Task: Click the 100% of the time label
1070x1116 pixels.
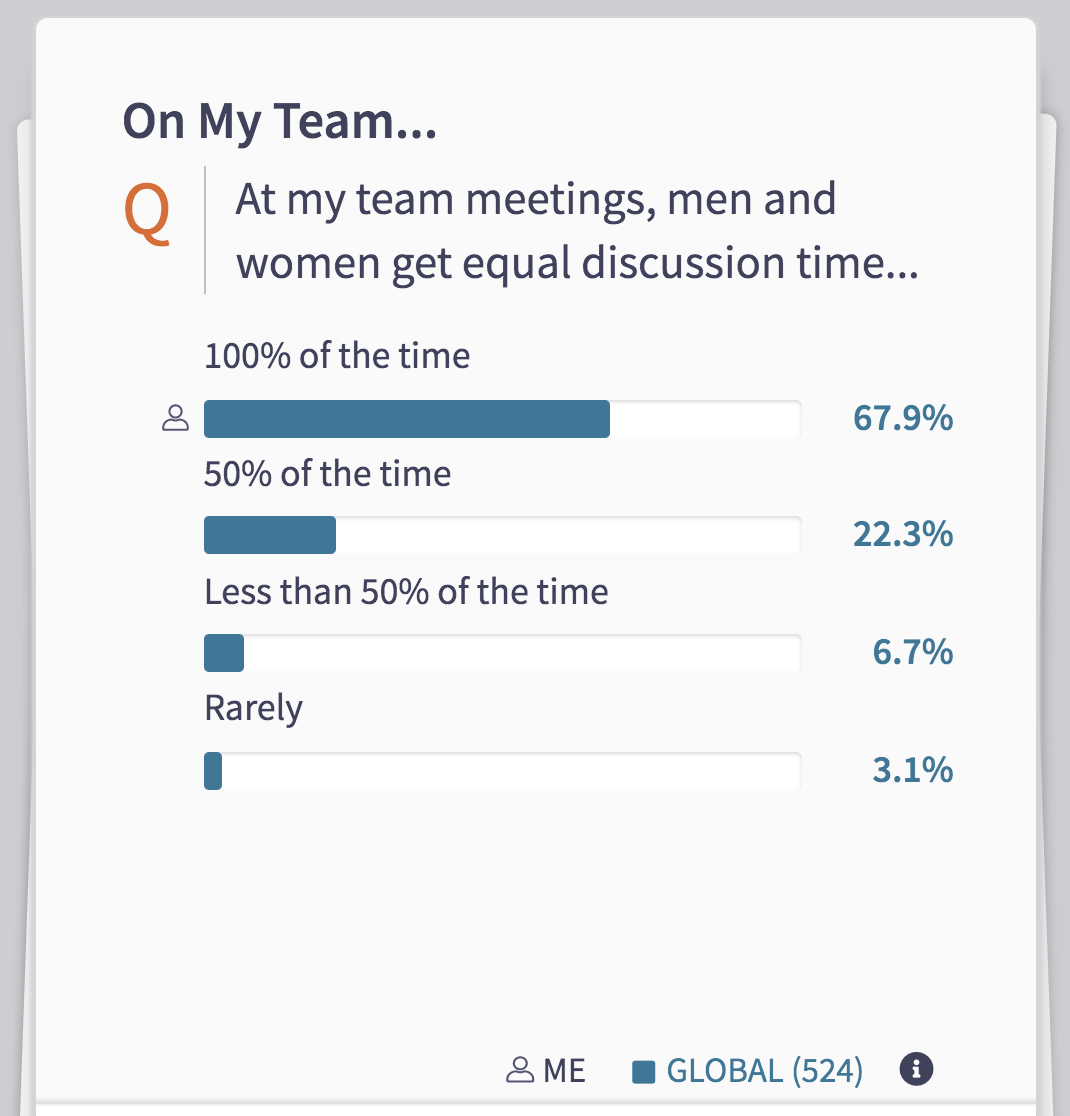Action: 337,355
